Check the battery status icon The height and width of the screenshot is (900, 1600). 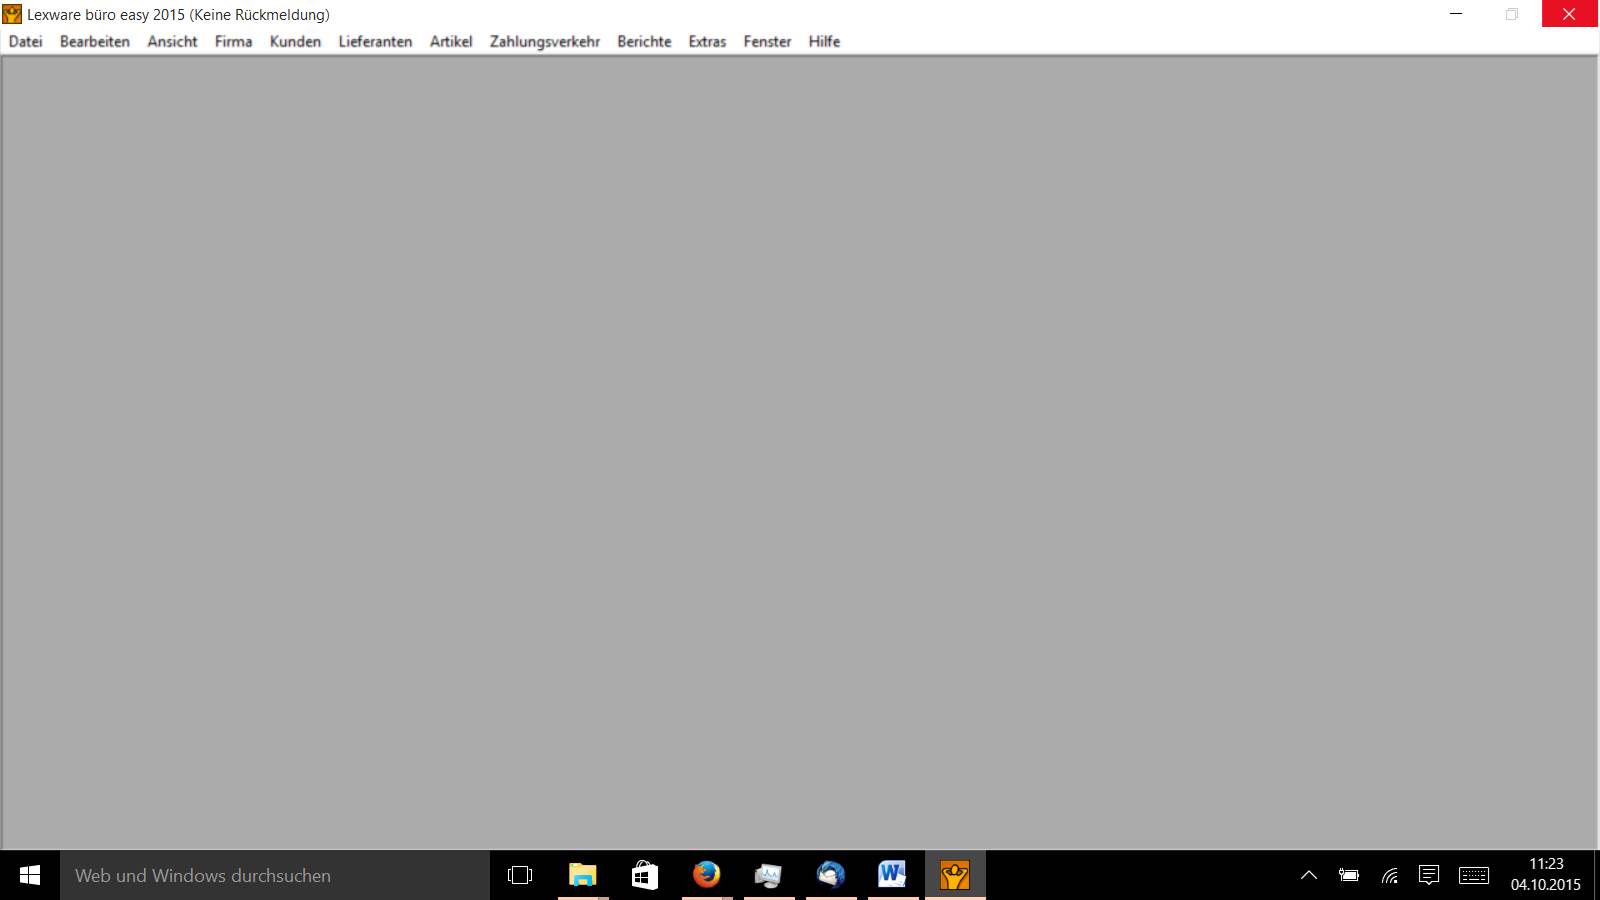(1349, 875)
